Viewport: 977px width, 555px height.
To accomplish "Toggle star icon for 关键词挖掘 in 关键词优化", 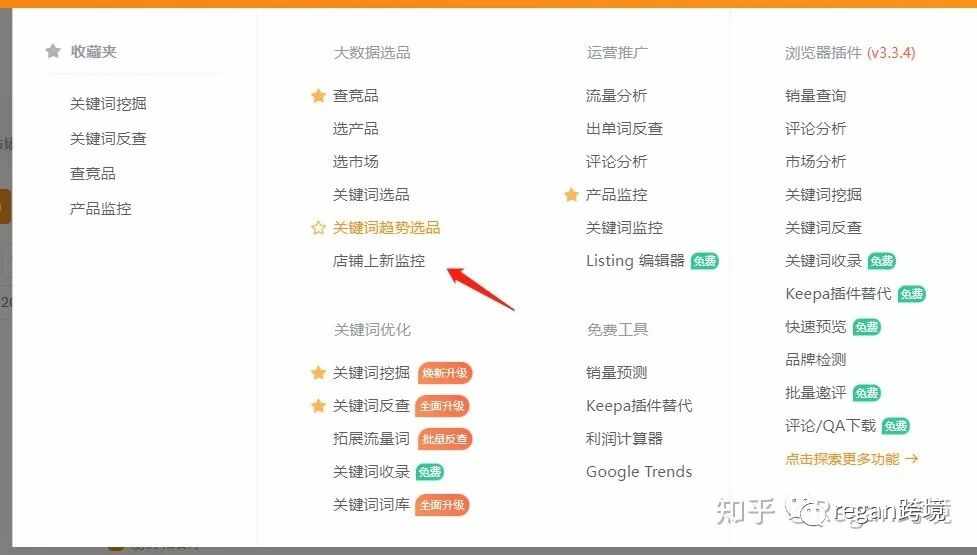I will 318,372.
